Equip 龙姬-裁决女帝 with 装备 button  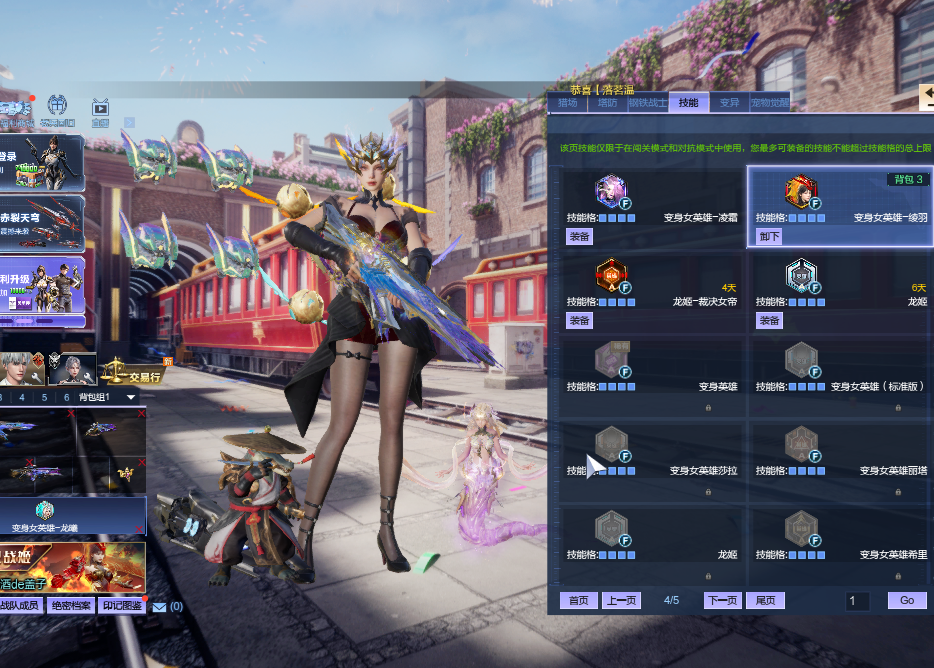click(579, 321)
